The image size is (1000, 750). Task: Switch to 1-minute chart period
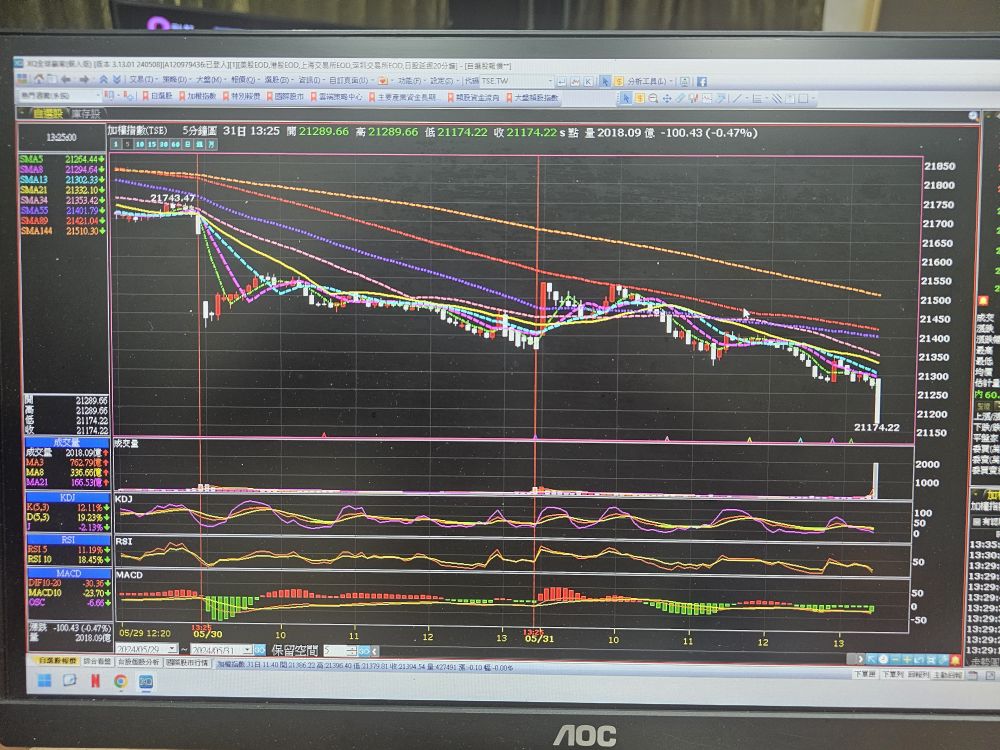(116, 144)
